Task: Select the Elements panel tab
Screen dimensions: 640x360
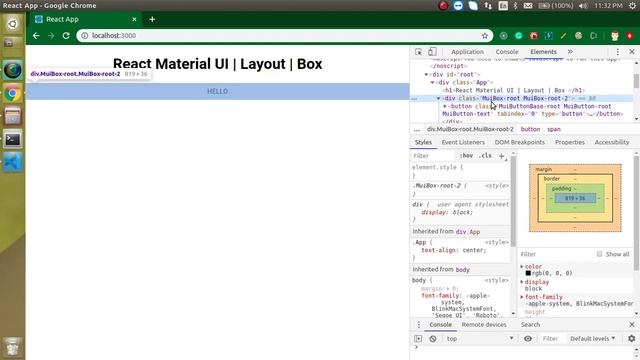Action: 543,52
